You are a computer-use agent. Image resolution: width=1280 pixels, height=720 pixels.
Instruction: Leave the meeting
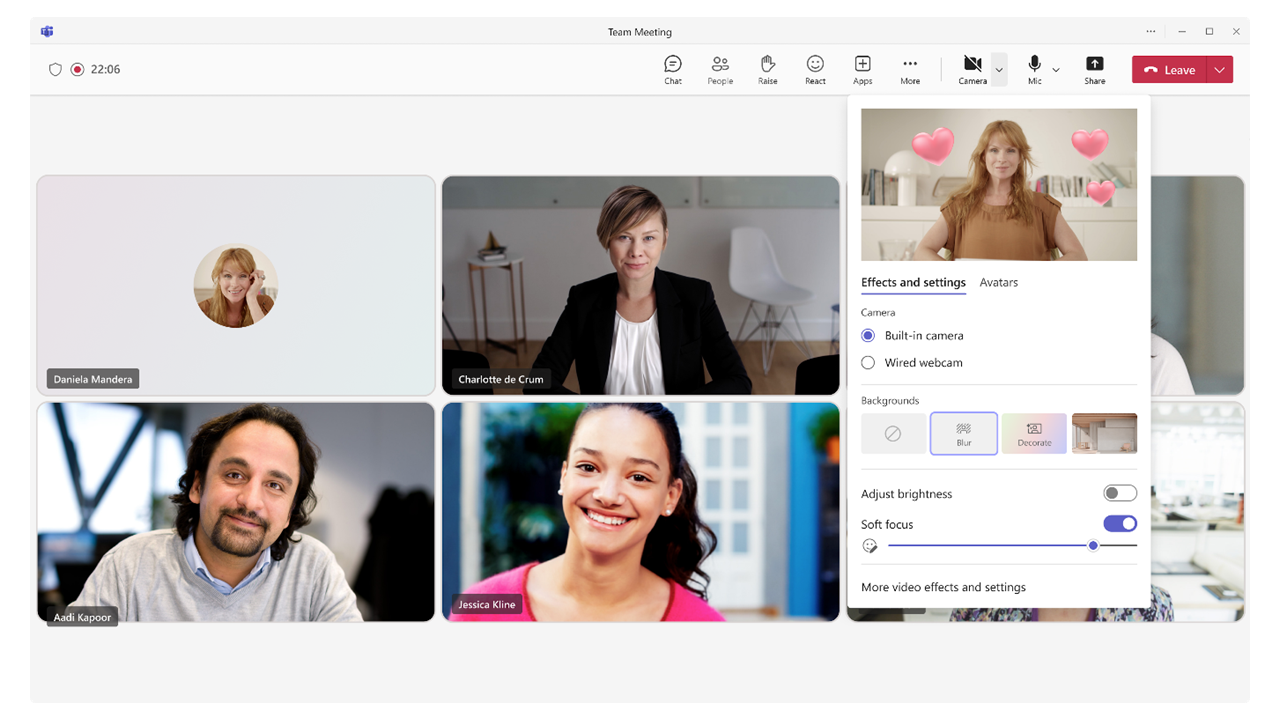pos(1170,70)
